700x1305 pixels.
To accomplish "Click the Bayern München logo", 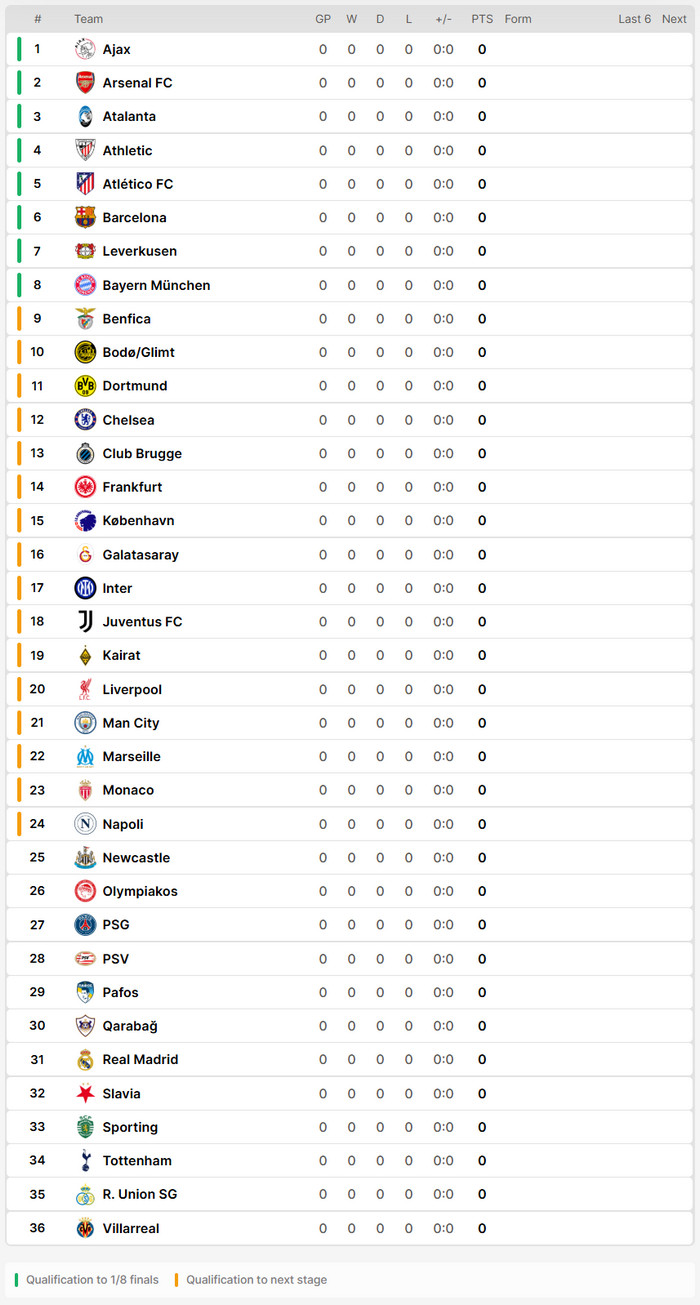I will (x=85, y=285).
